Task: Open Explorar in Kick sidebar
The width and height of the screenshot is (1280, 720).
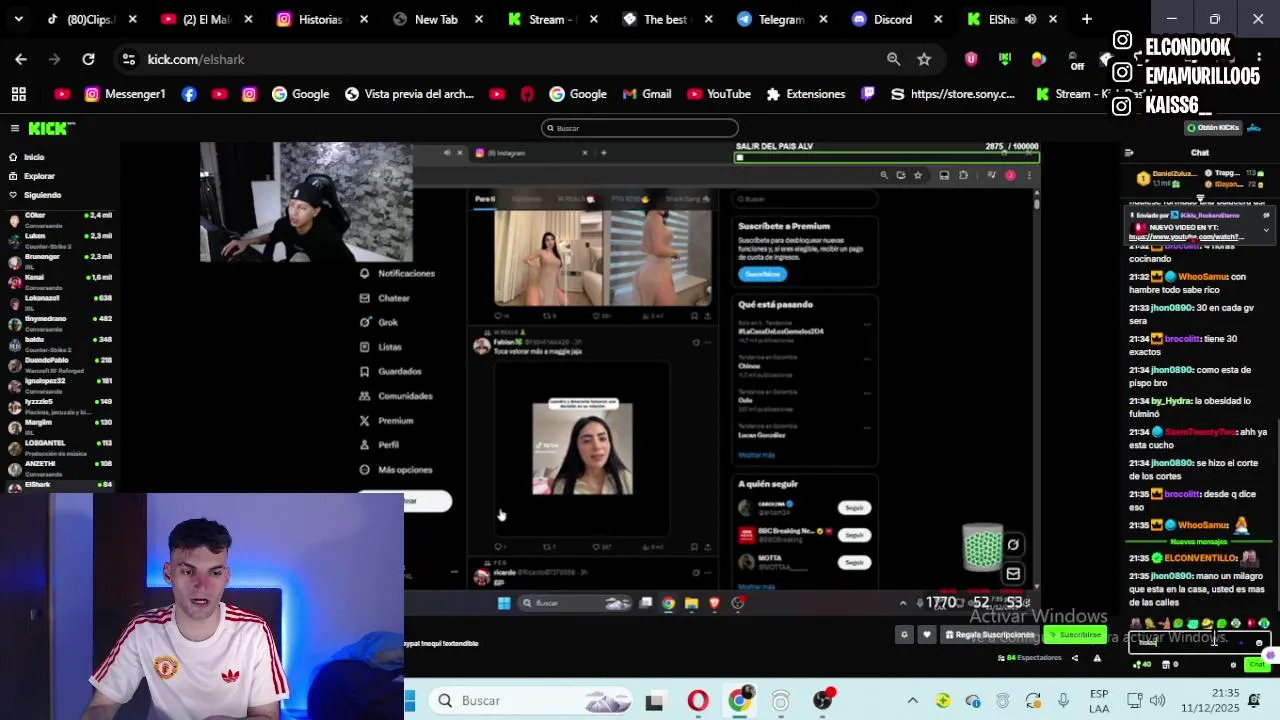Action: click(39, 176)
